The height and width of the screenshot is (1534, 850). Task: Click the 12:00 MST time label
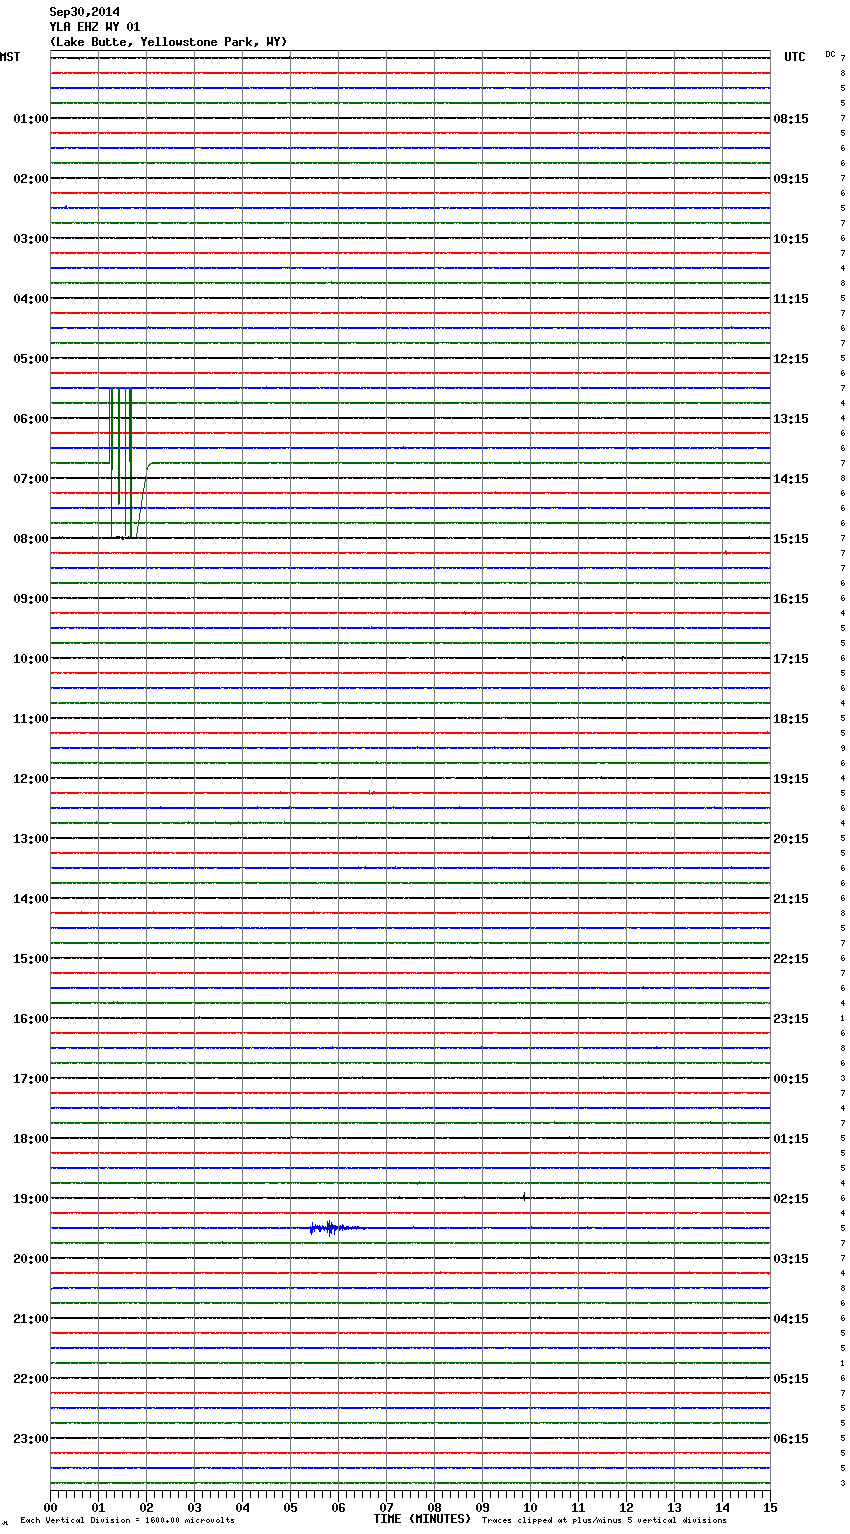(x=31, y=779)
